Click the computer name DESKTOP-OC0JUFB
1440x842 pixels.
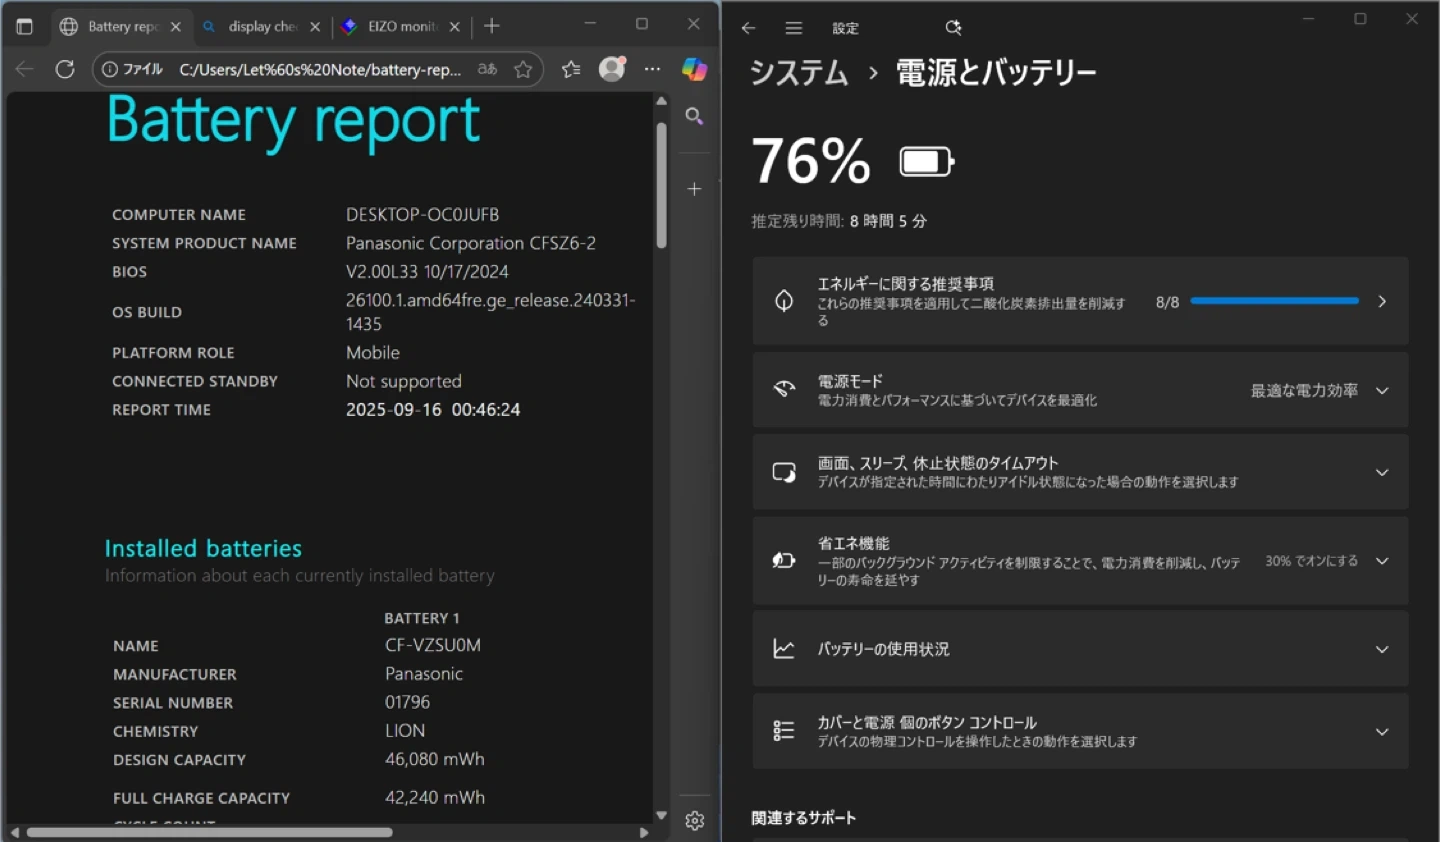click(422, 214)
